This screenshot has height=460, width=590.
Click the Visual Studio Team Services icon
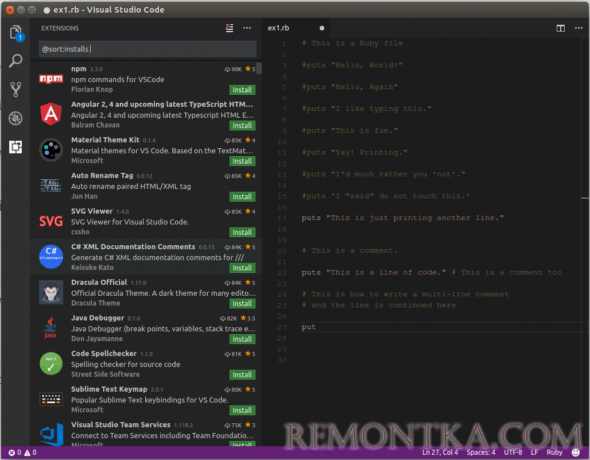[52, 434]
